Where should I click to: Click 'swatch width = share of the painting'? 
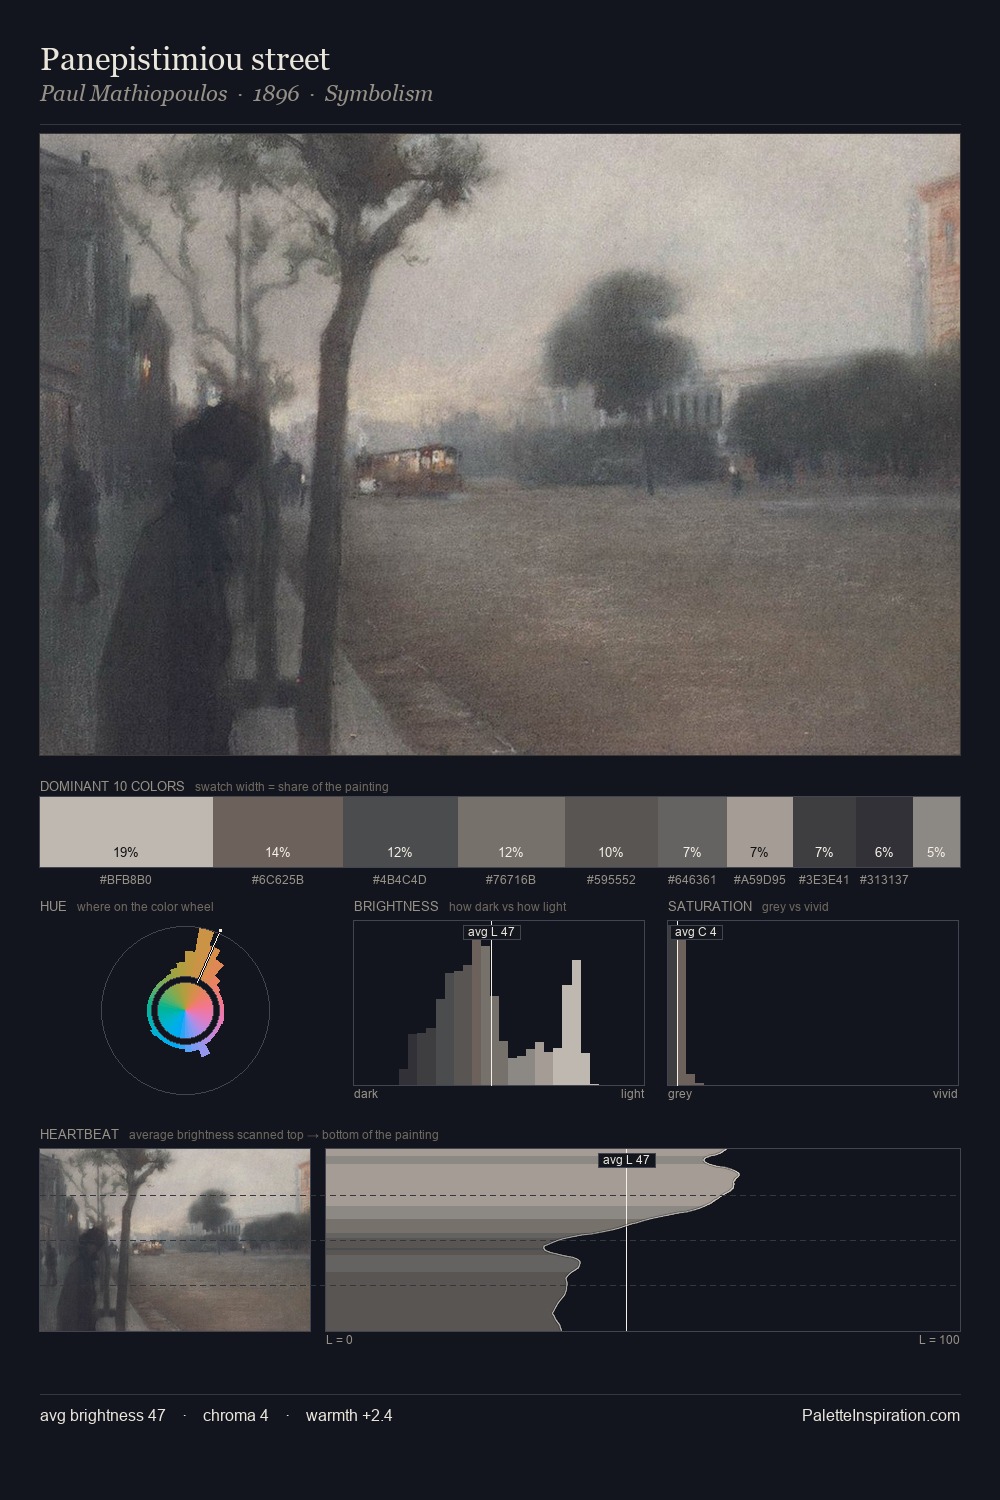click(x=292, y=786)
